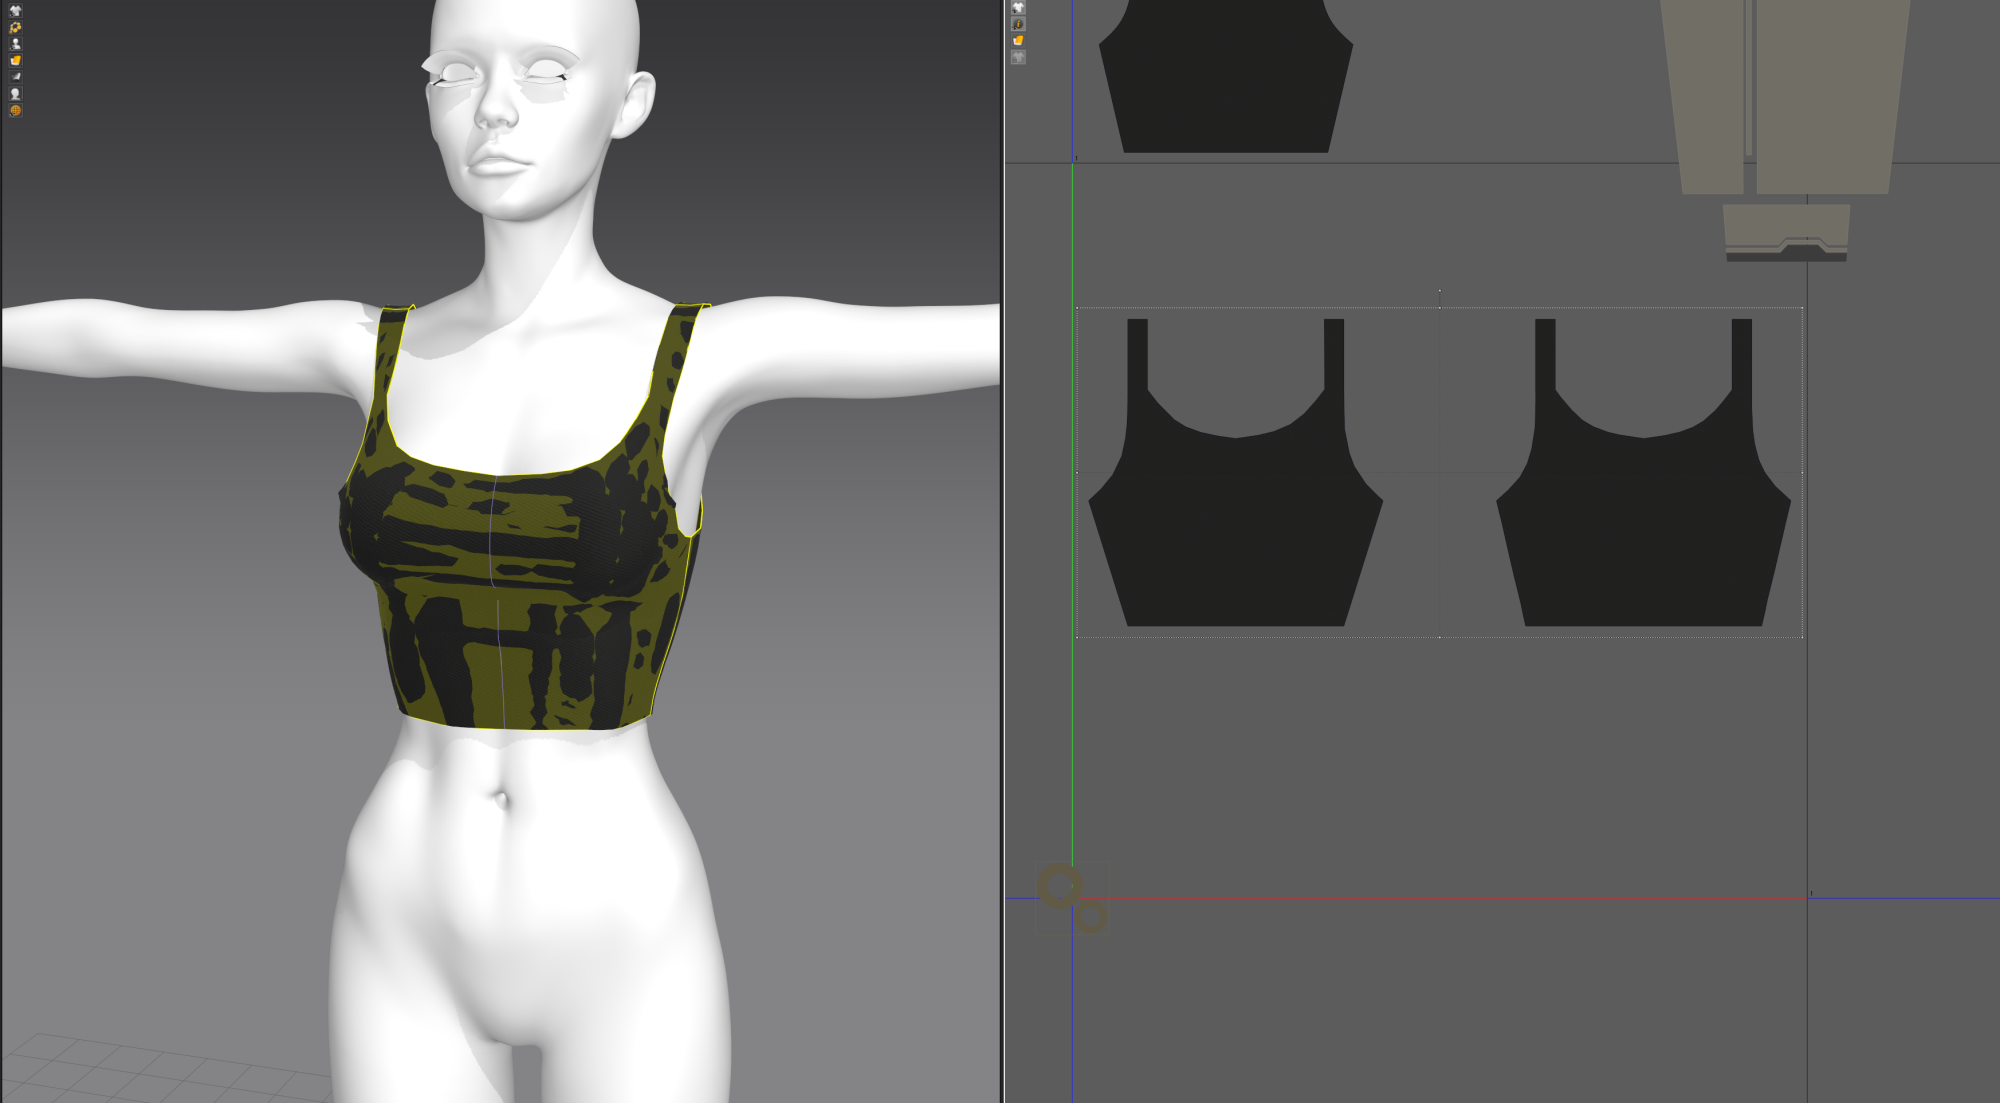Toggle the locked garment icon in 2D window

(x=1018, y=57)
